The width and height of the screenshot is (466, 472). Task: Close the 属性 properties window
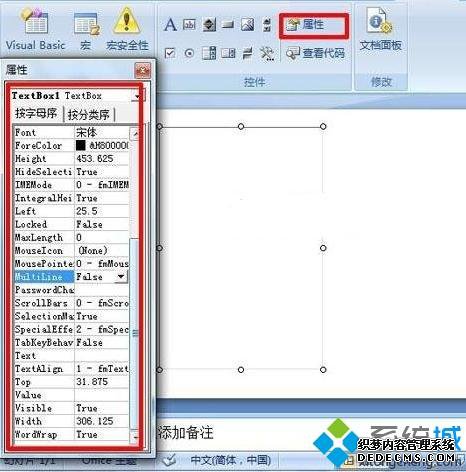coord(143,70)
